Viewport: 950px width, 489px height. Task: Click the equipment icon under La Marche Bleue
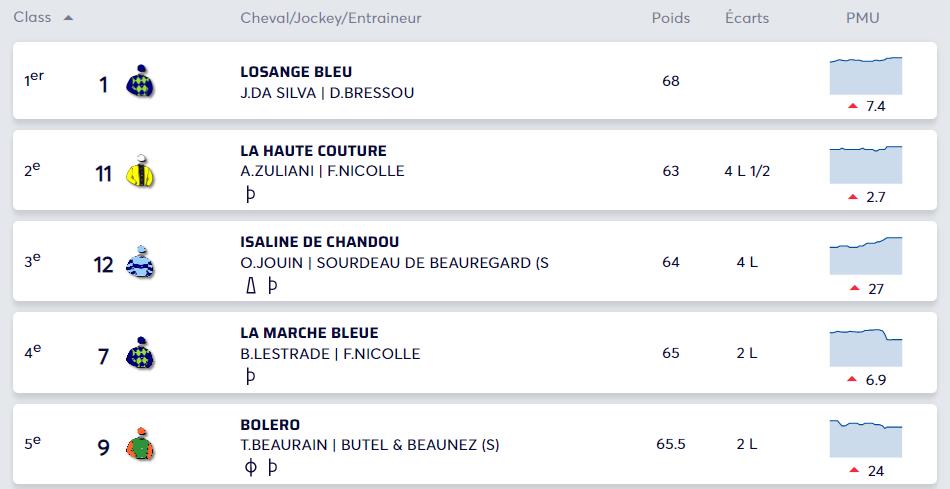point(250,376)
